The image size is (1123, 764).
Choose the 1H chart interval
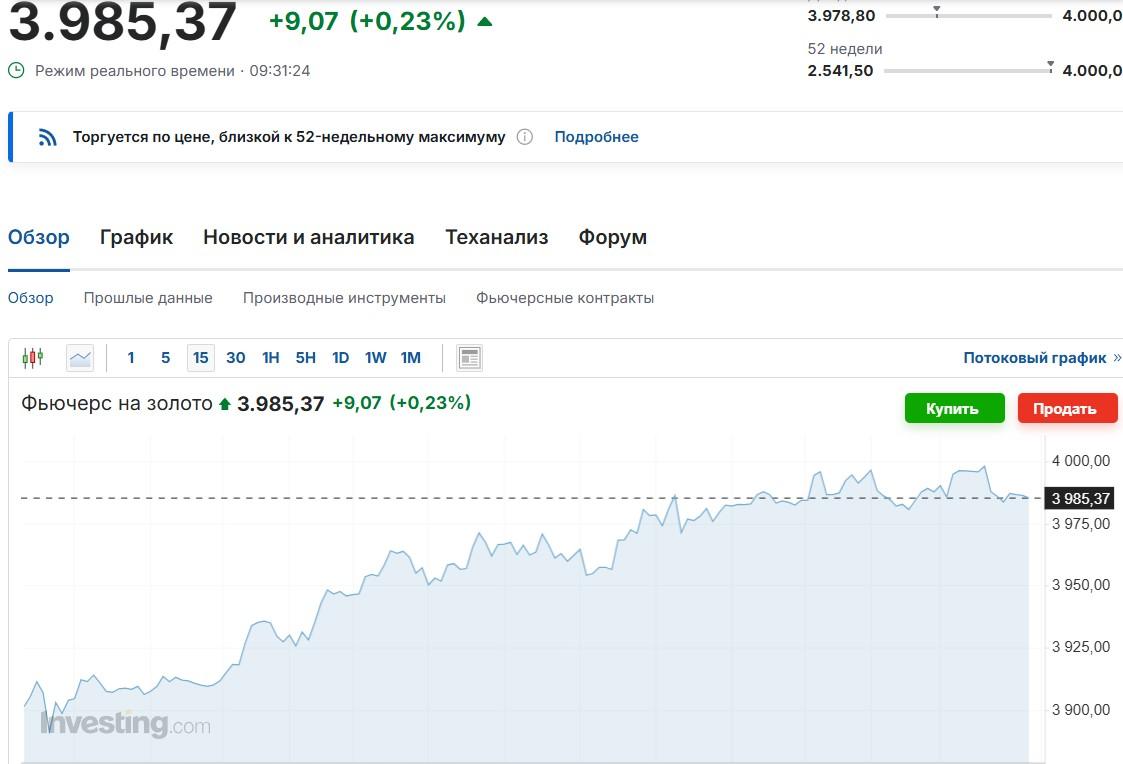270,357
